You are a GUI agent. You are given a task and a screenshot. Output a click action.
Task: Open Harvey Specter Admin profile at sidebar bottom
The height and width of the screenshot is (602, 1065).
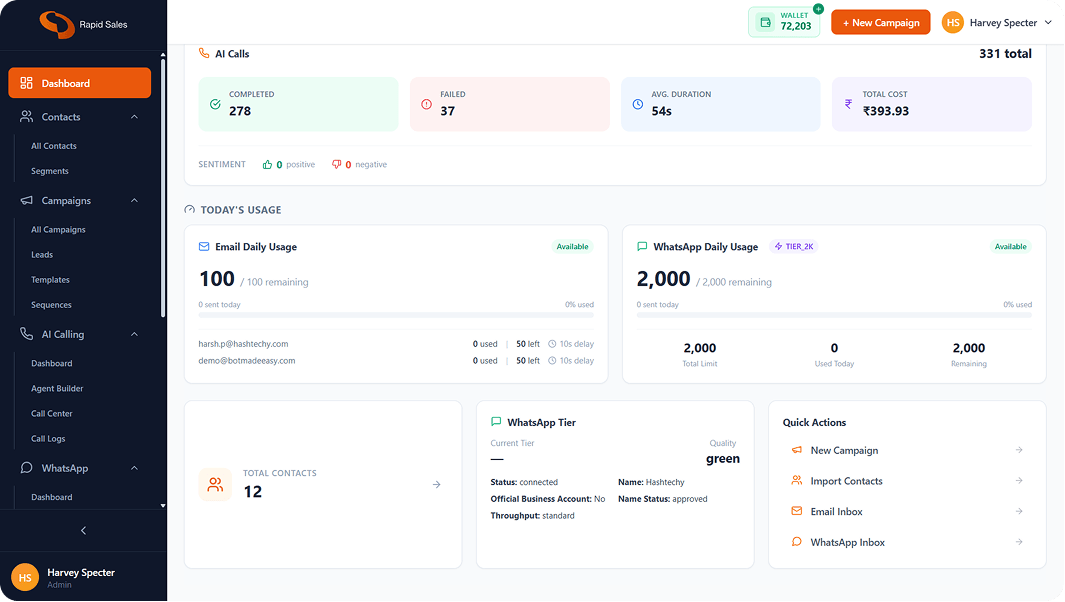point(83,578)
